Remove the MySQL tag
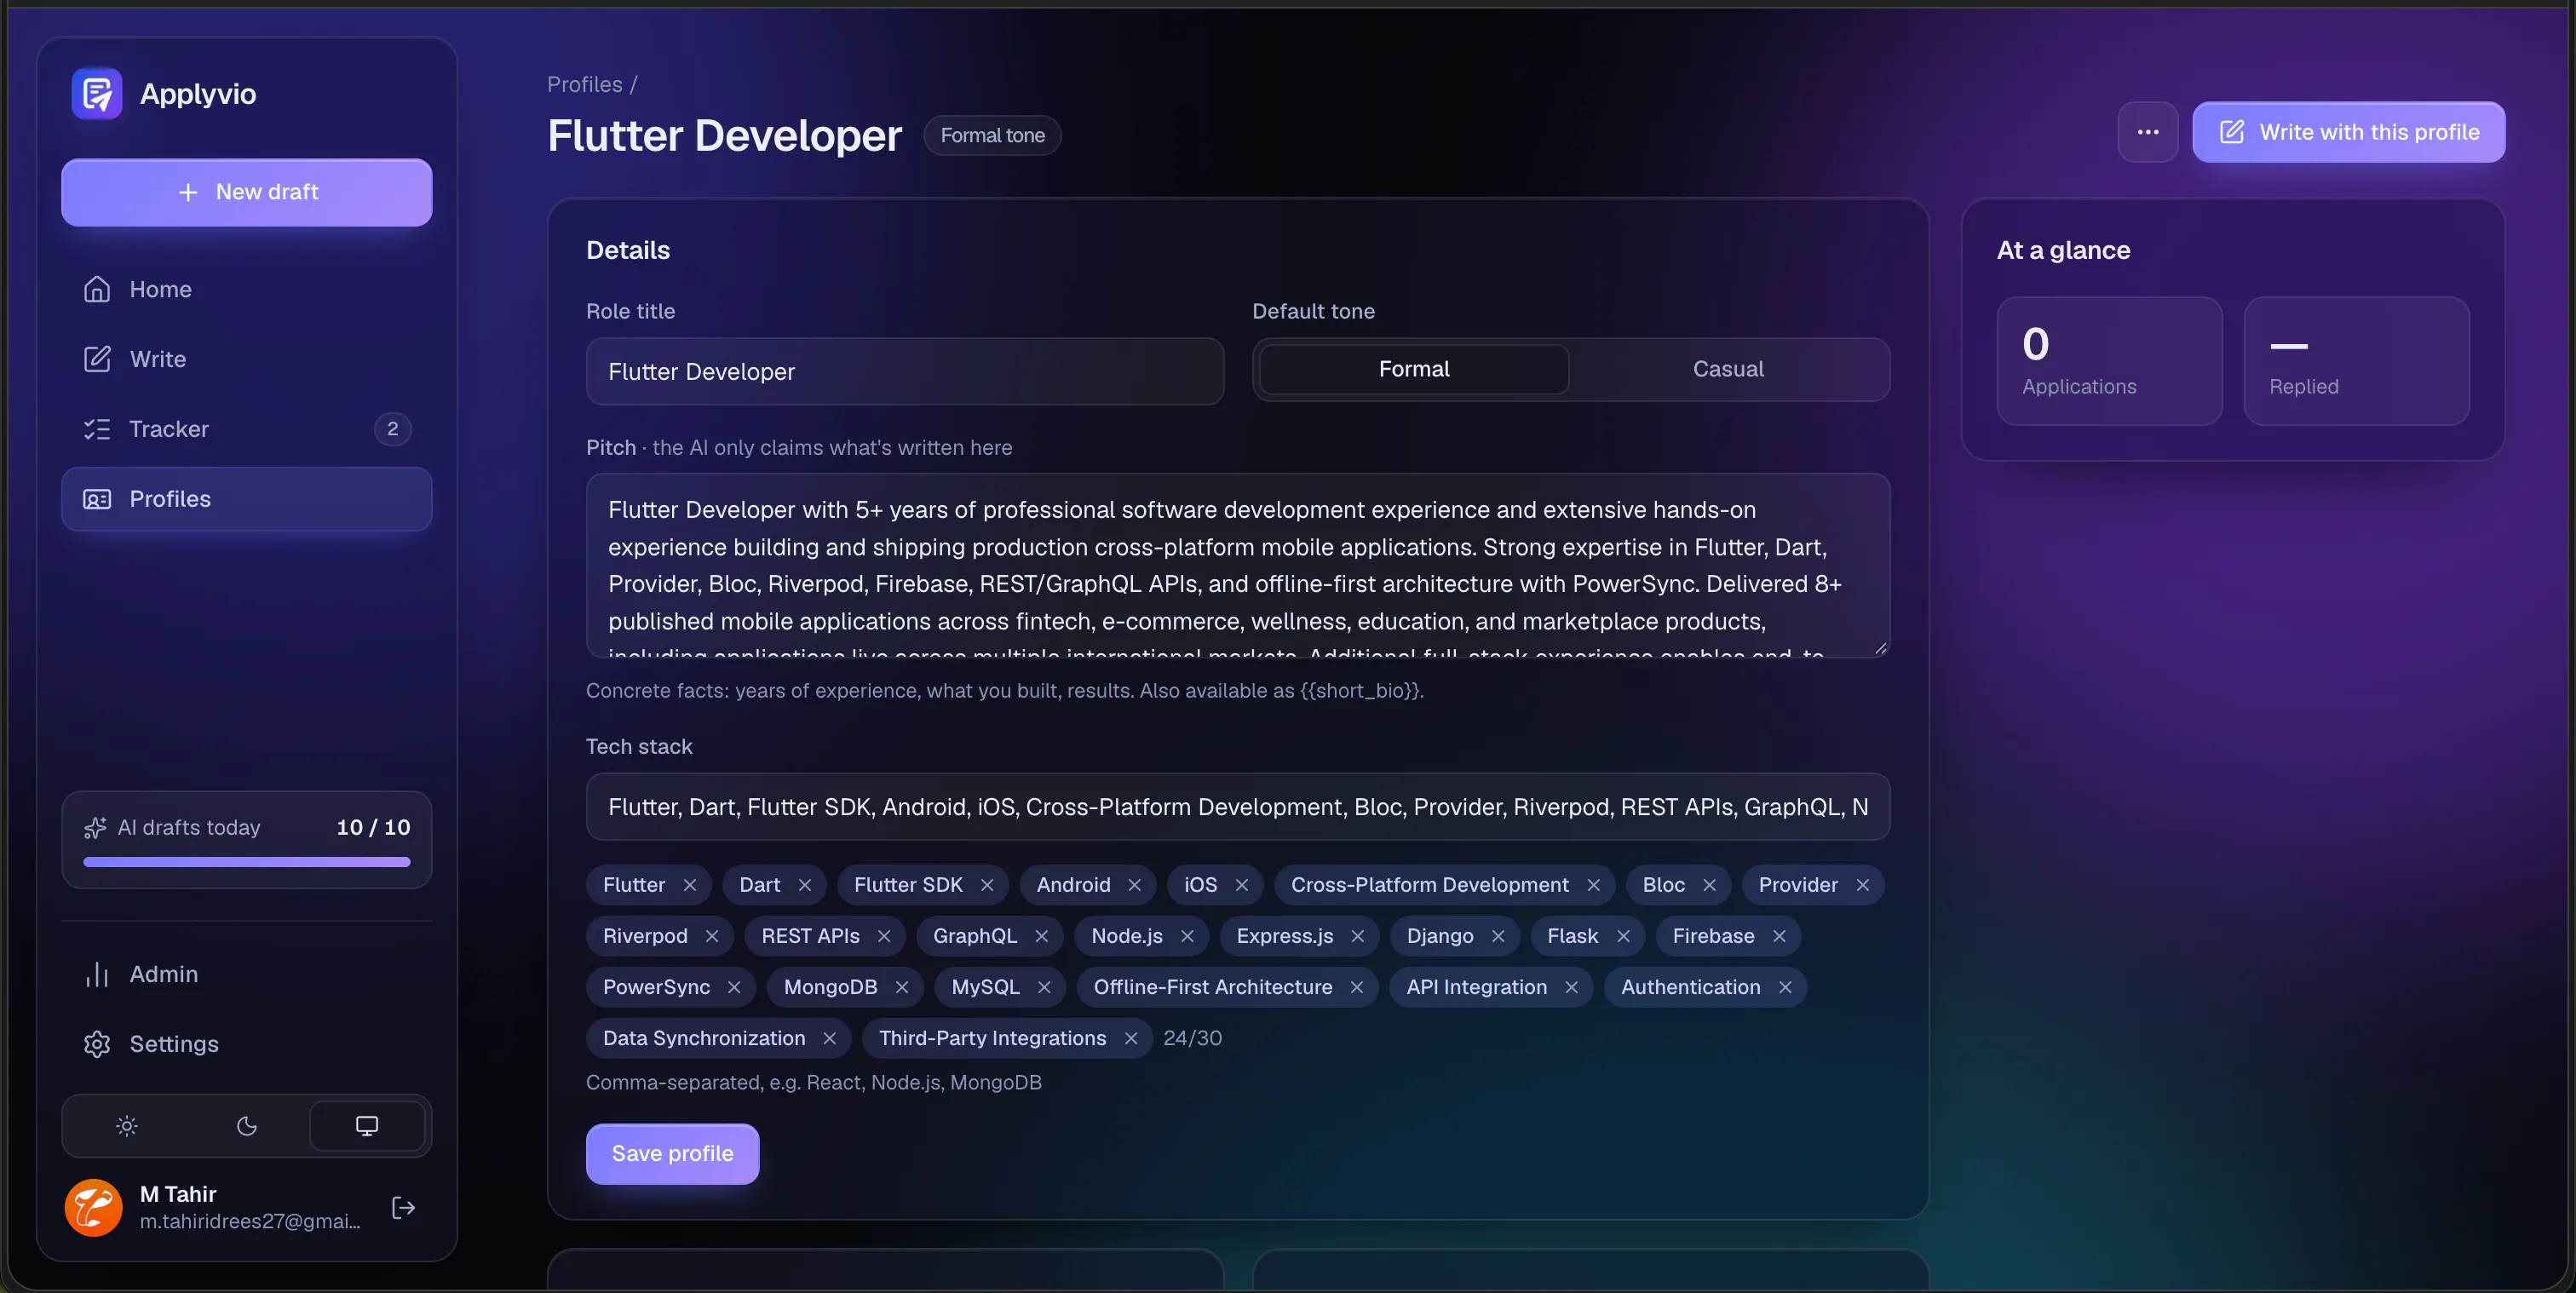This screenshot has width=2576, height=1293. click(x=1044, y=987)
